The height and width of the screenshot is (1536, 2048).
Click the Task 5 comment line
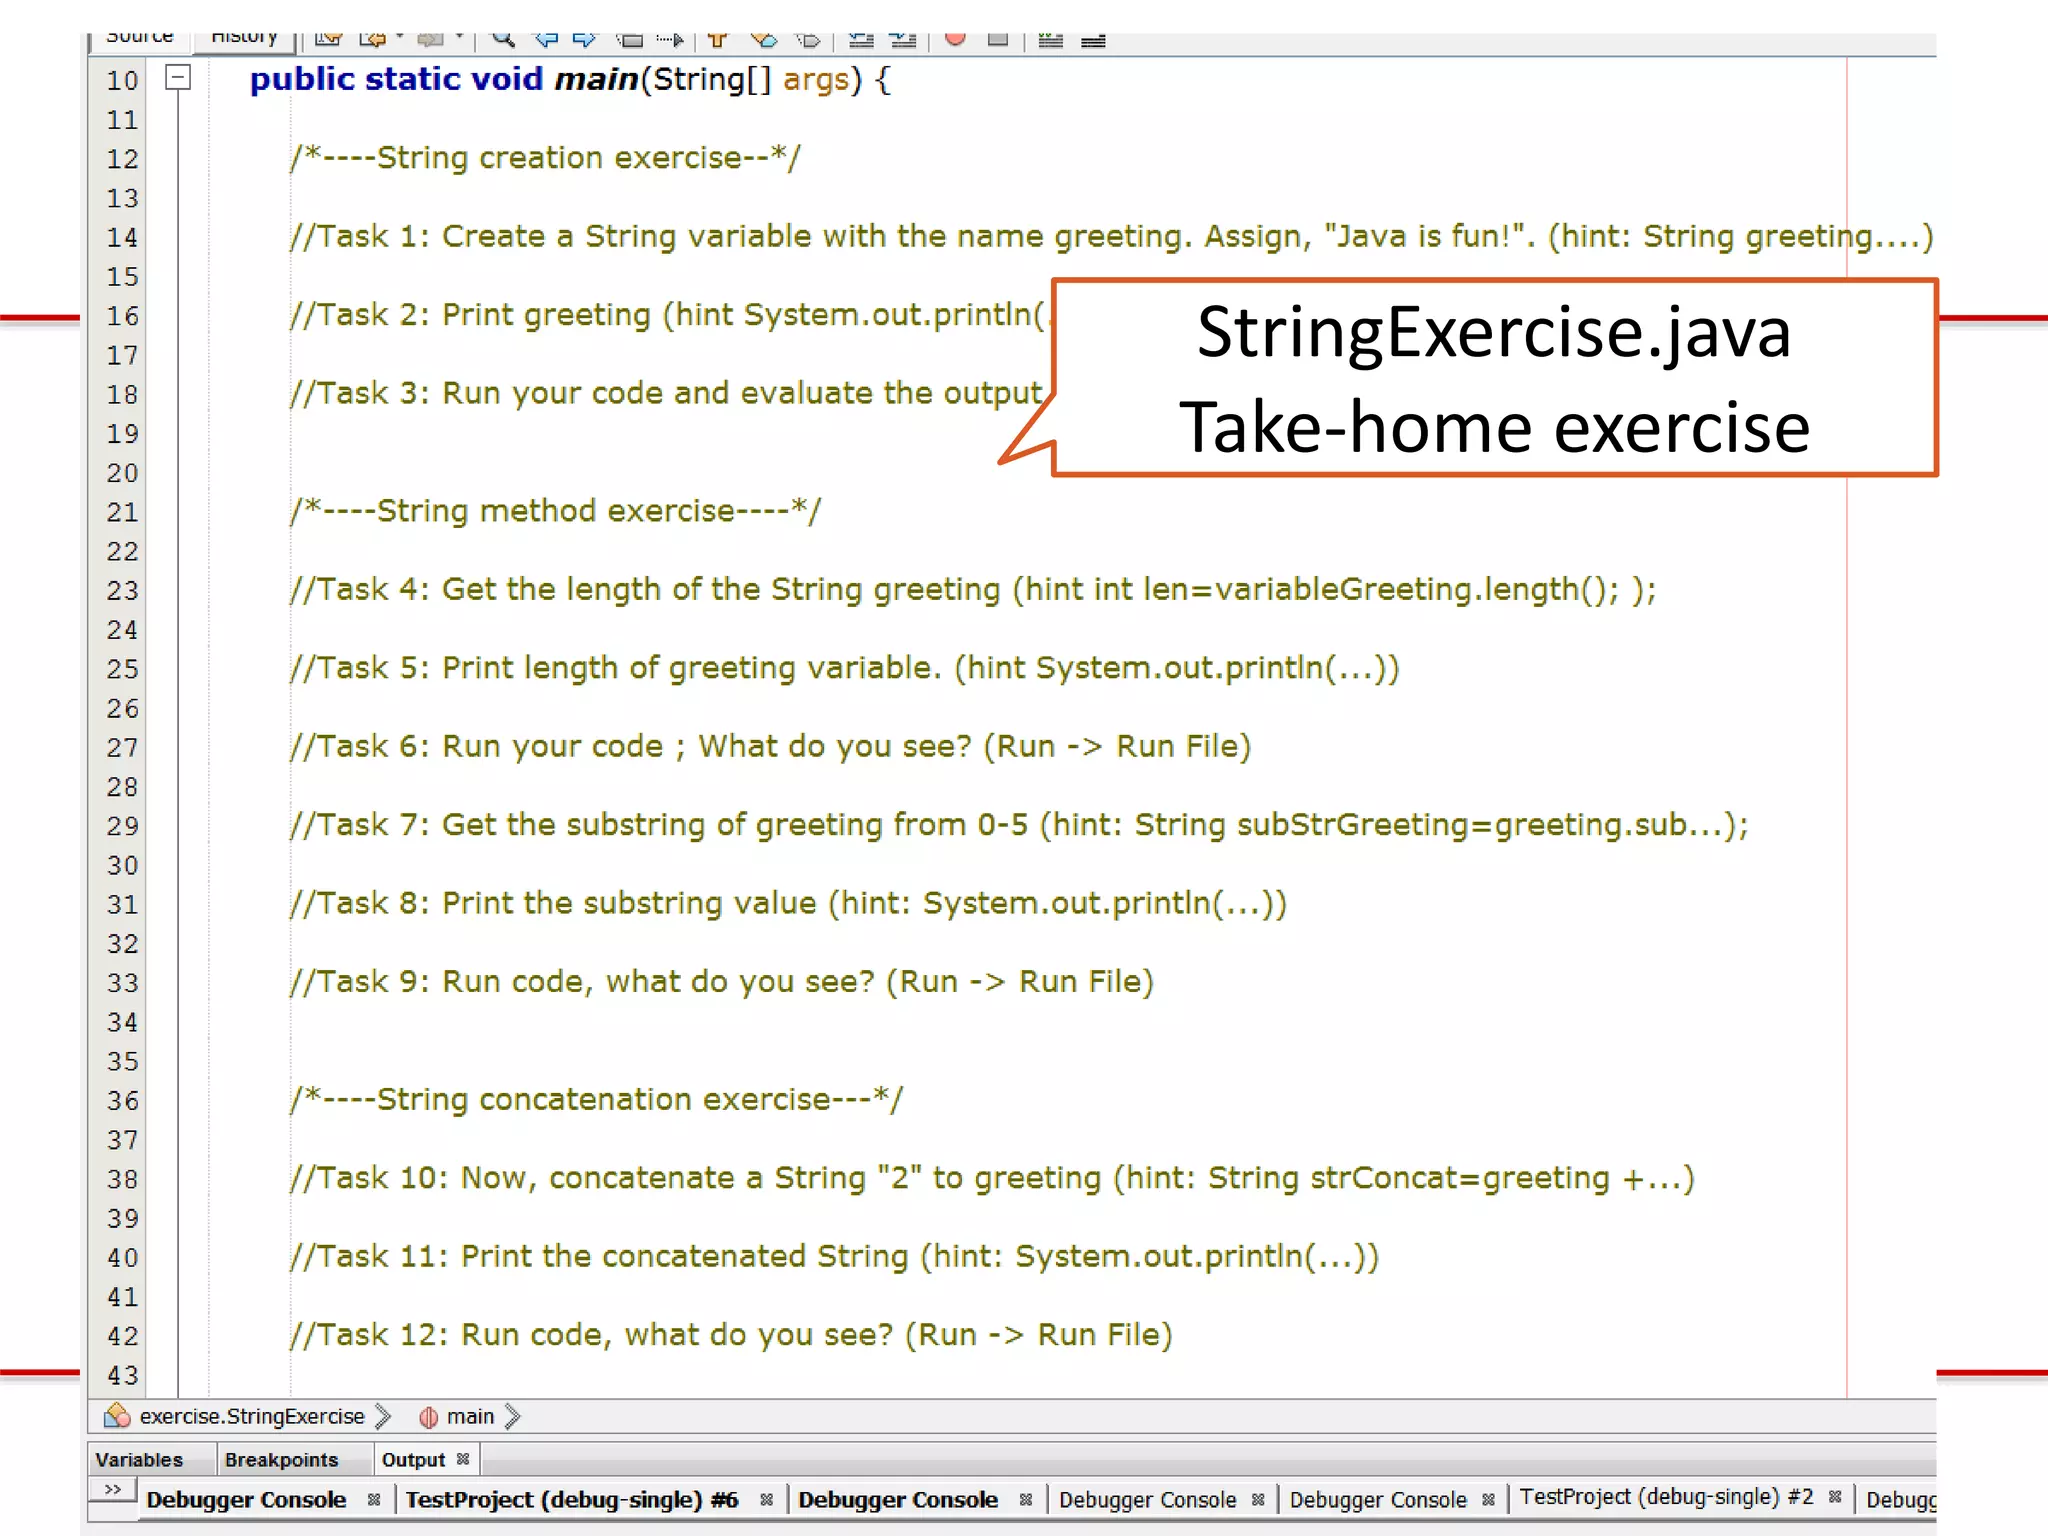pos(844,668)
